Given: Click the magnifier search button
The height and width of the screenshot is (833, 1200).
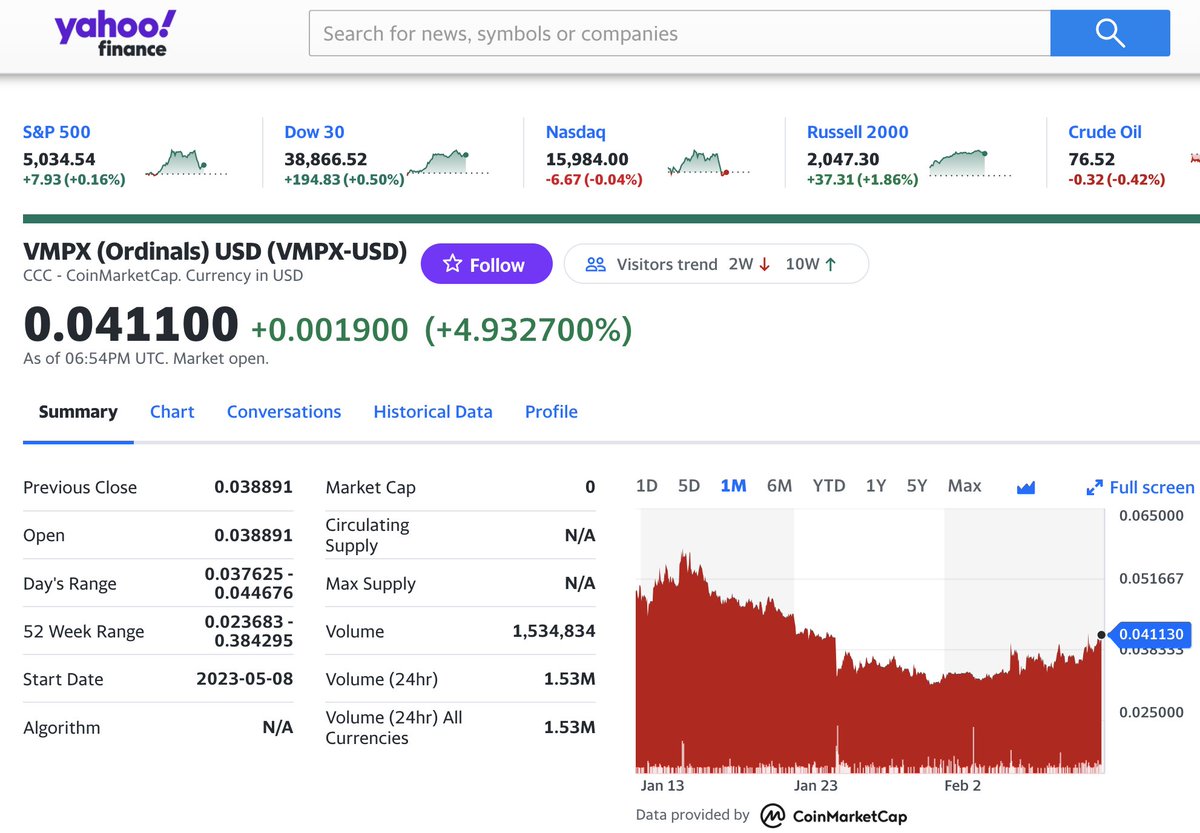Looking at the screenshot, I should [1110, 33].
